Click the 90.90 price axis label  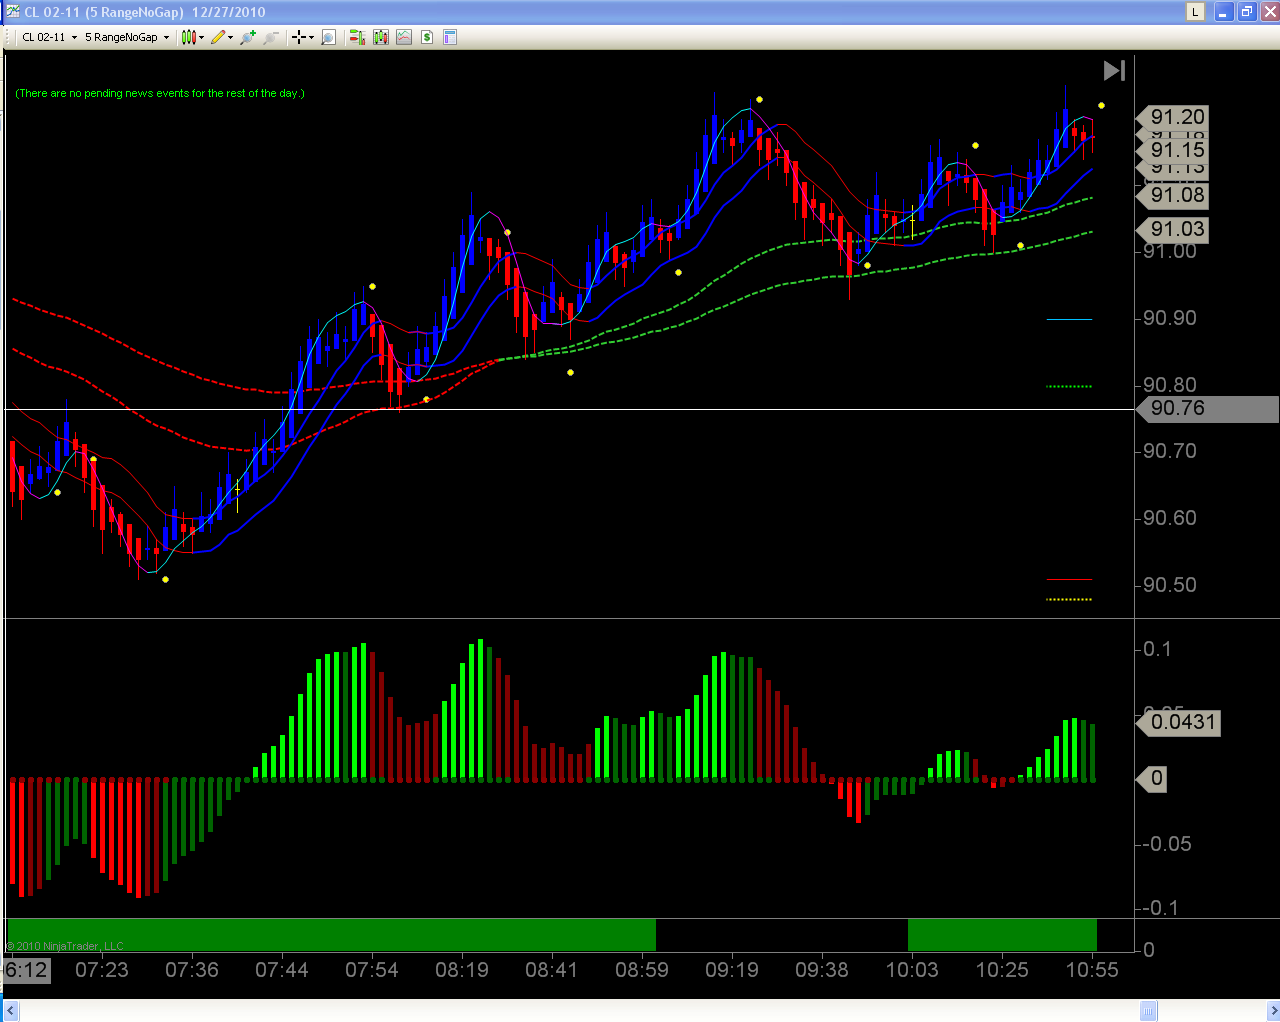click(x=1170, y=318)
